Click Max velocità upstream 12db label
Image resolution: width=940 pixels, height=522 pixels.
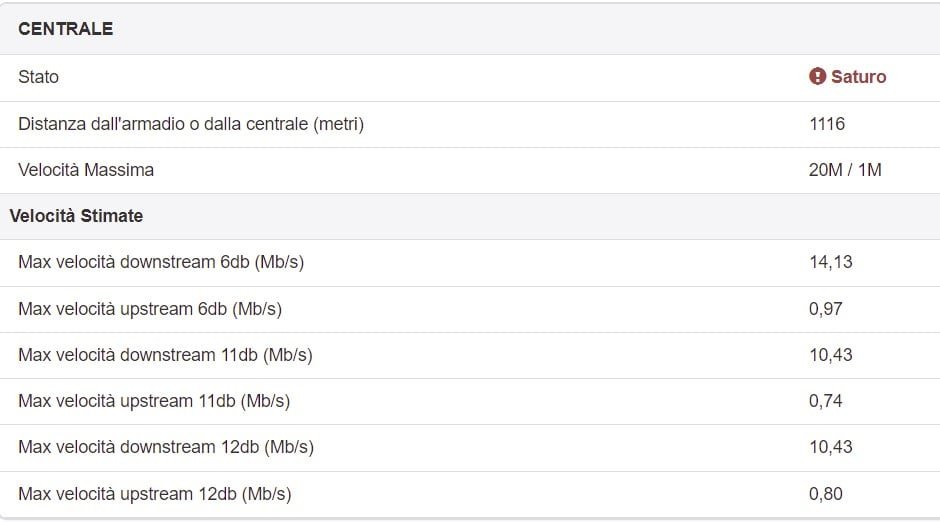(x=155, y=494)
